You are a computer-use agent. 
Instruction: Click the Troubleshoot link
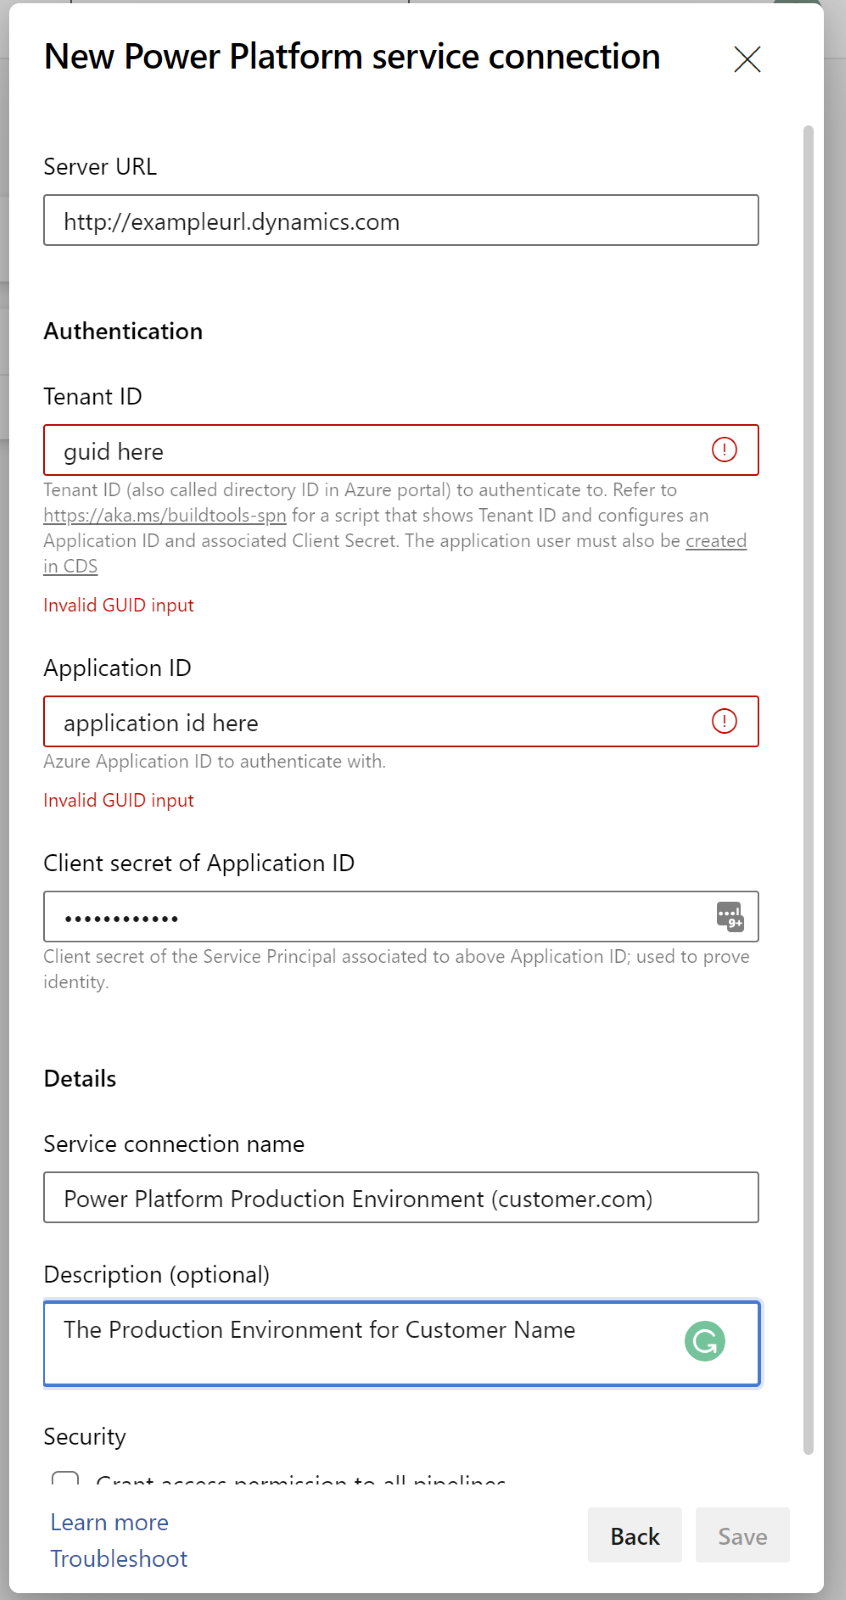coord(119,1559)
